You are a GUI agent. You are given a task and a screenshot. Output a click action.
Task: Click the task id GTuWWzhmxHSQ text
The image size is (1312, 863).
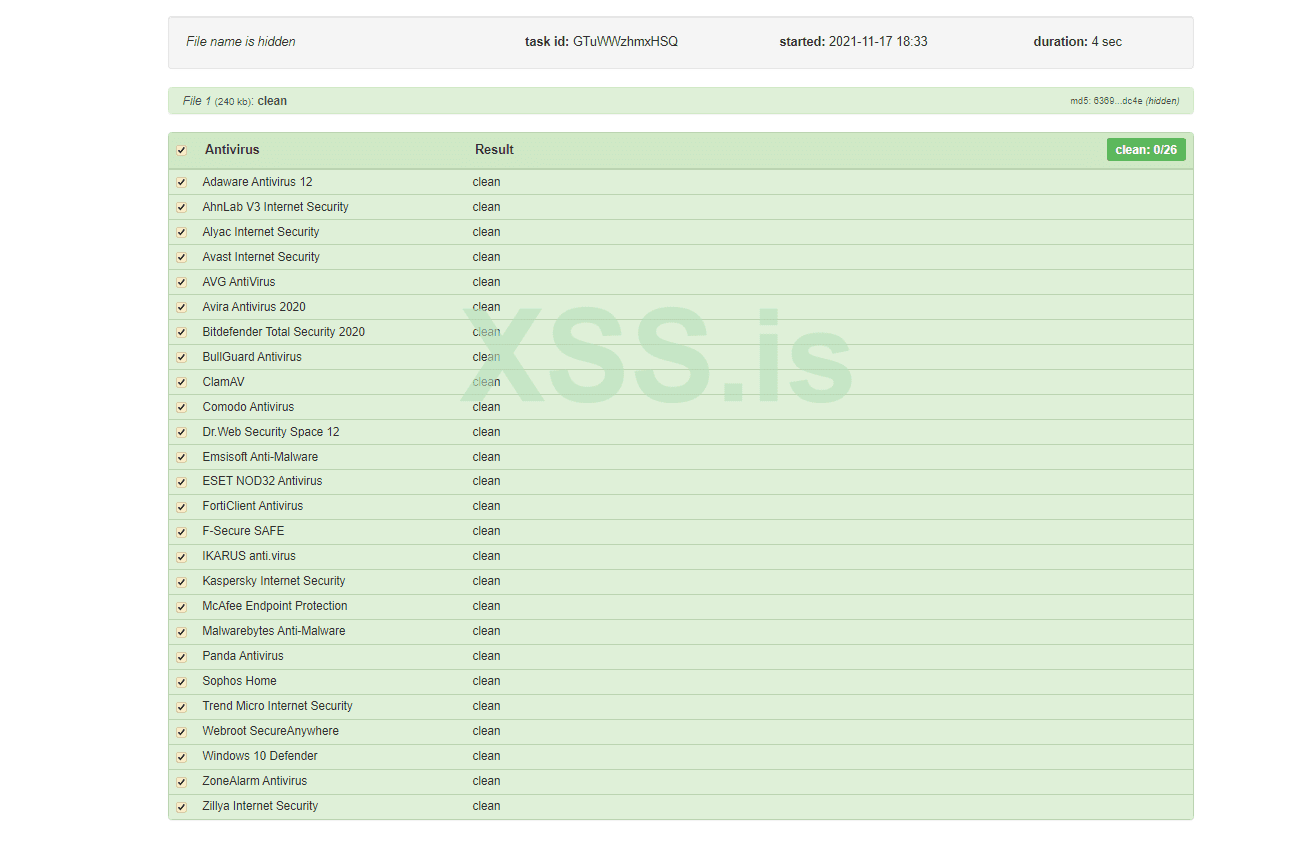point(625,42)
